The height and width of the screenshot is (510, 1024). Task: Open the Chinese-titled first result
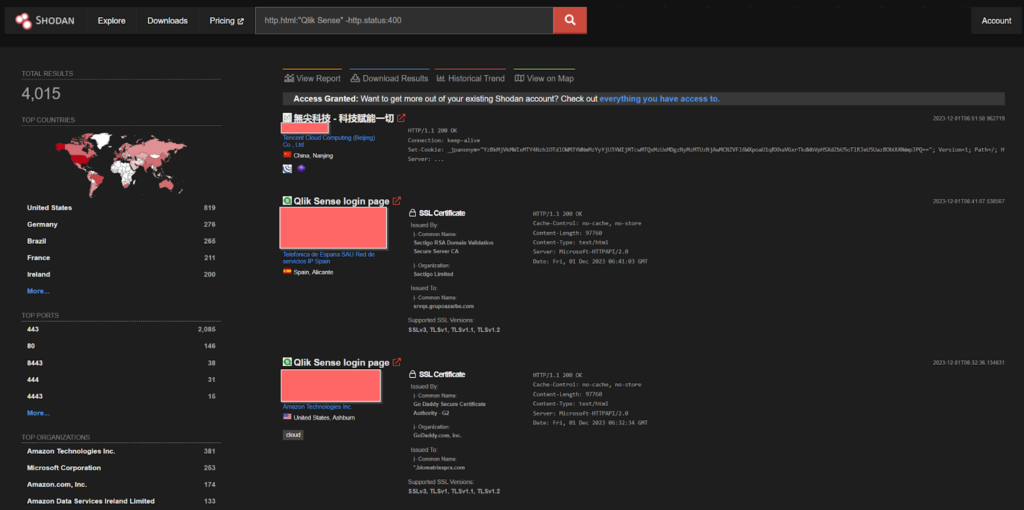(344, 118)
